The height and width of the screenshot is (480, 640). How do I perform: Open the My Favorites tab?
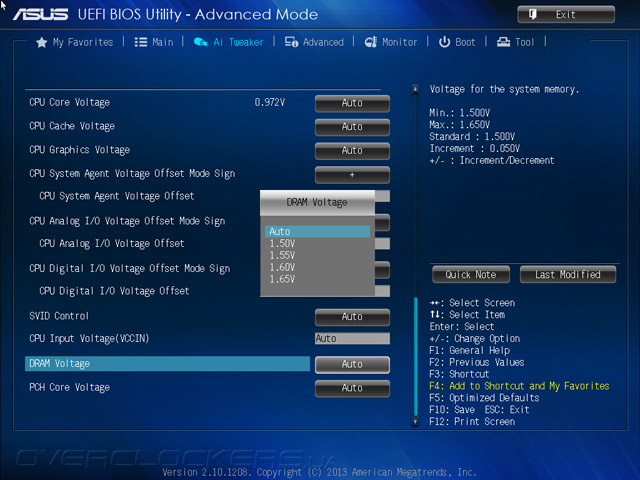(x=75, y=42)
